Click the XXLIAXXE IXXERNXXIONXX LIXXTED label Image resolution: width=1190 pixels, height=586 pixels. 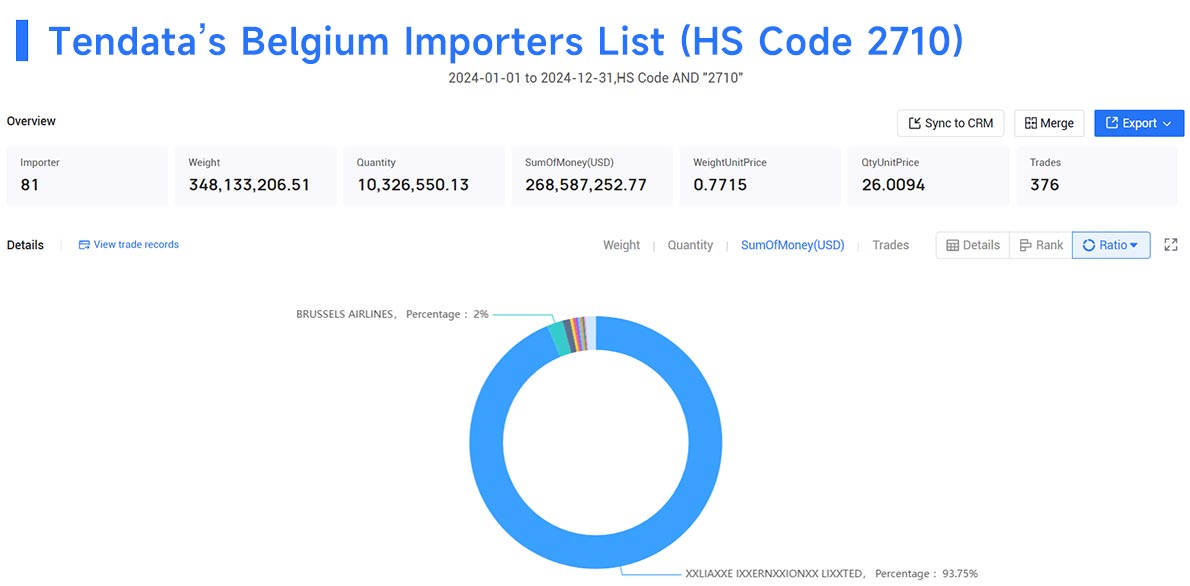pyautogui.click(x=831, y=573)
